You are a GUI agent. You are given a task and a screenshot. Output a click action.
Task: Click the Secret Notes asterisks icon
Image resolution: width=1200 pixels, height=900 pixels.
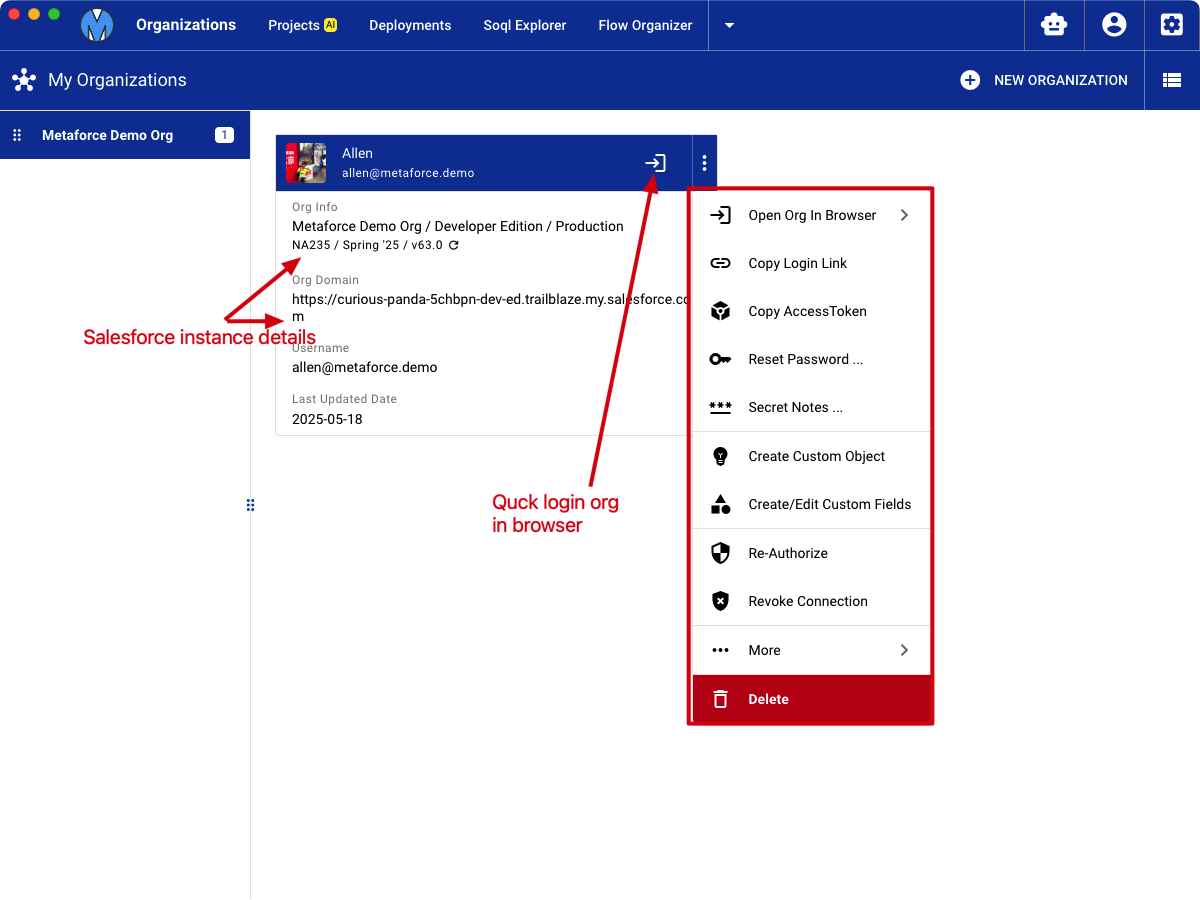(720, 407)
